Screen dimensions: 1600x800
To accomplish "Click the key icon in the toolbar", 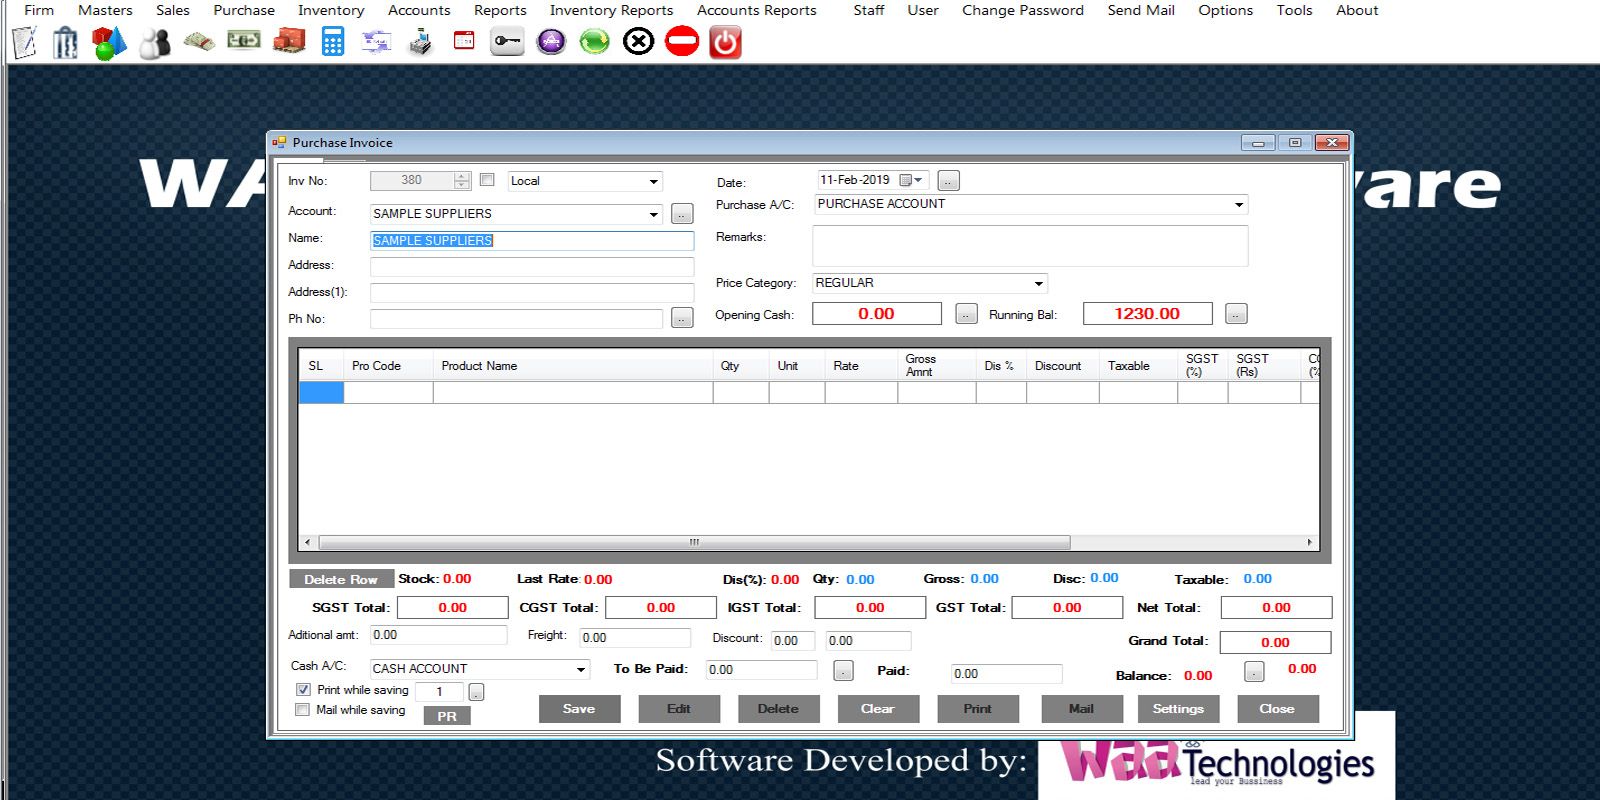I will click(x=507, y=42).
